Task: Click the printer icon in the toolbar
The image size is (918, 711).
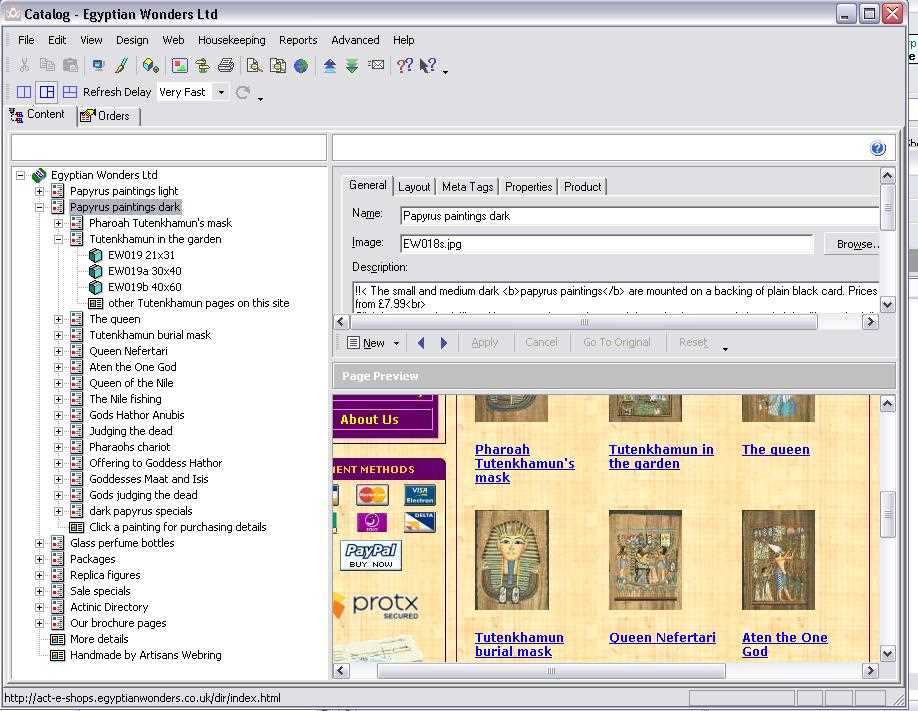Action: [x=226, y=66]
